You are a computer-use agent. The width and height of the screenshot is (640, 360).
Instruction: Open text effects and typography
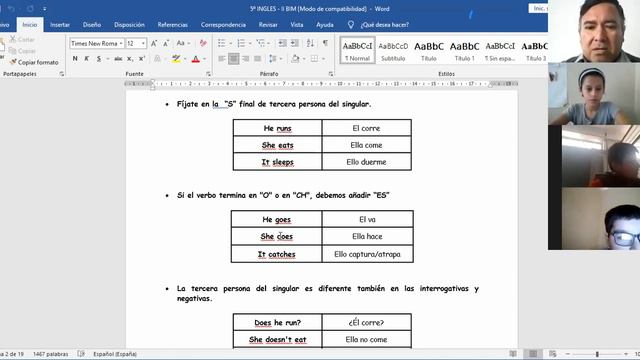(158, 59)
